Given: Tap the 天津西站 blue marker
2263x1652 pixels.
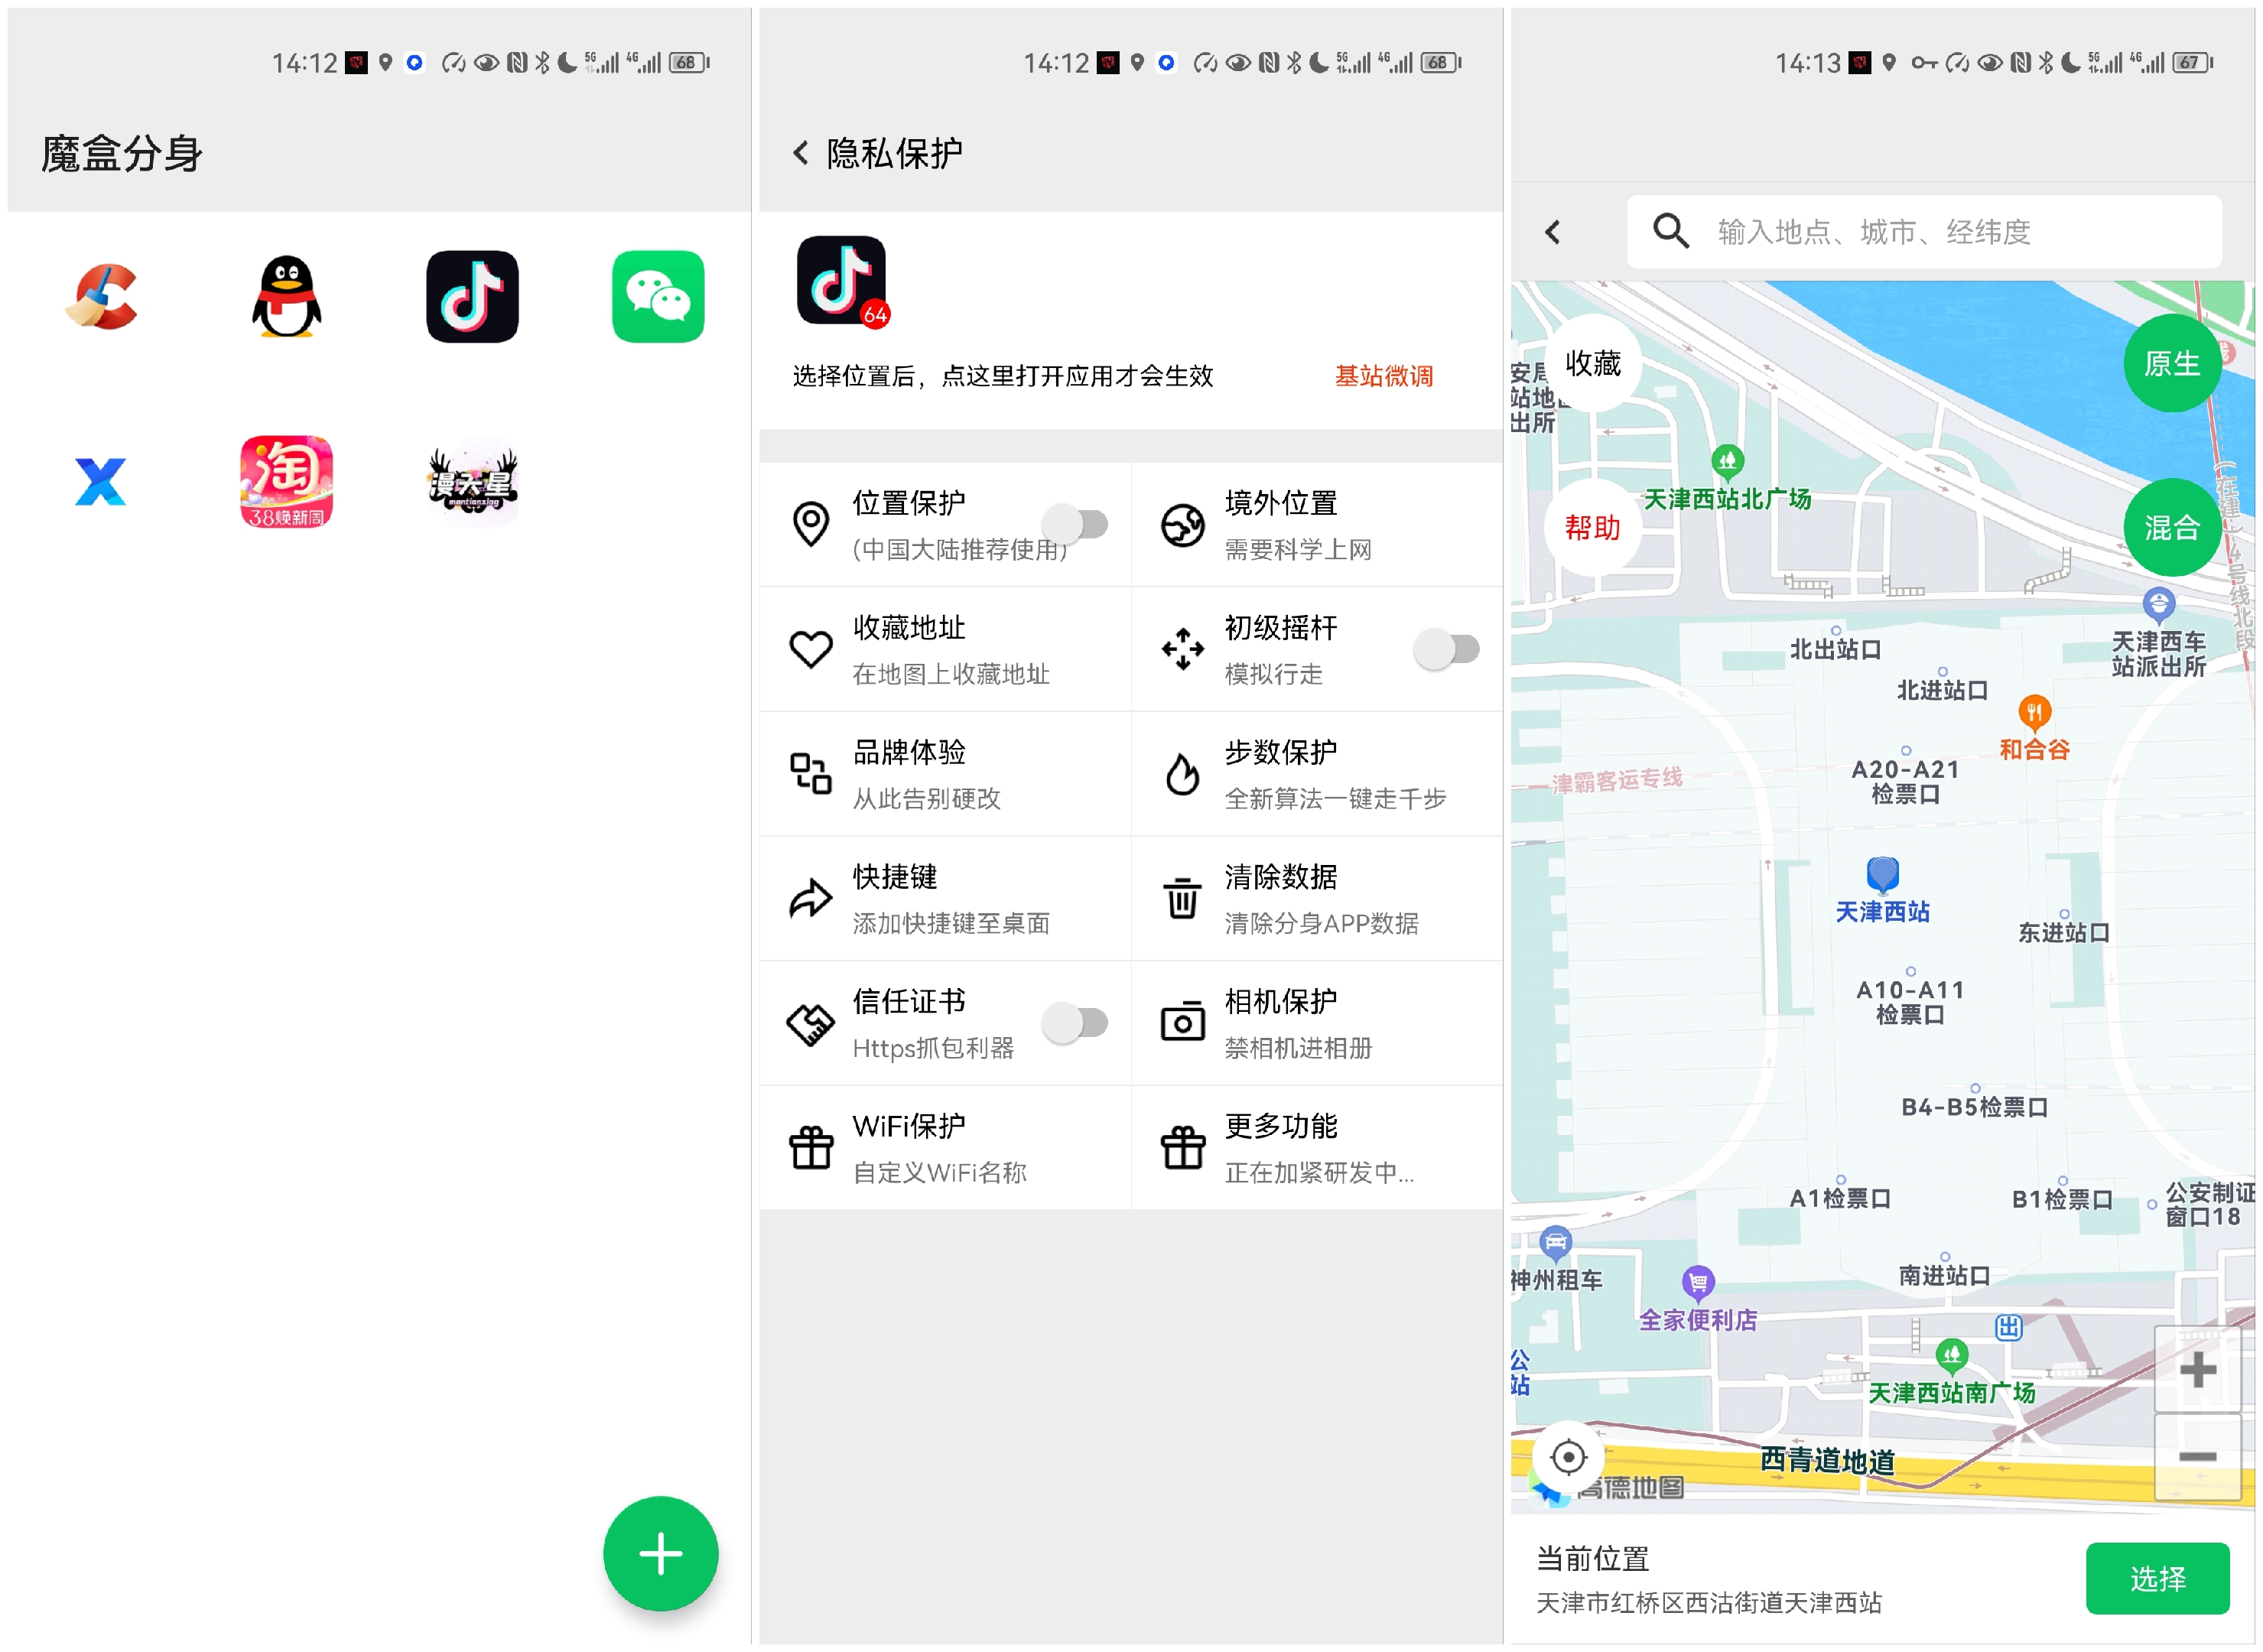Looking at the screenshot, I should (x=1883, y=875).
